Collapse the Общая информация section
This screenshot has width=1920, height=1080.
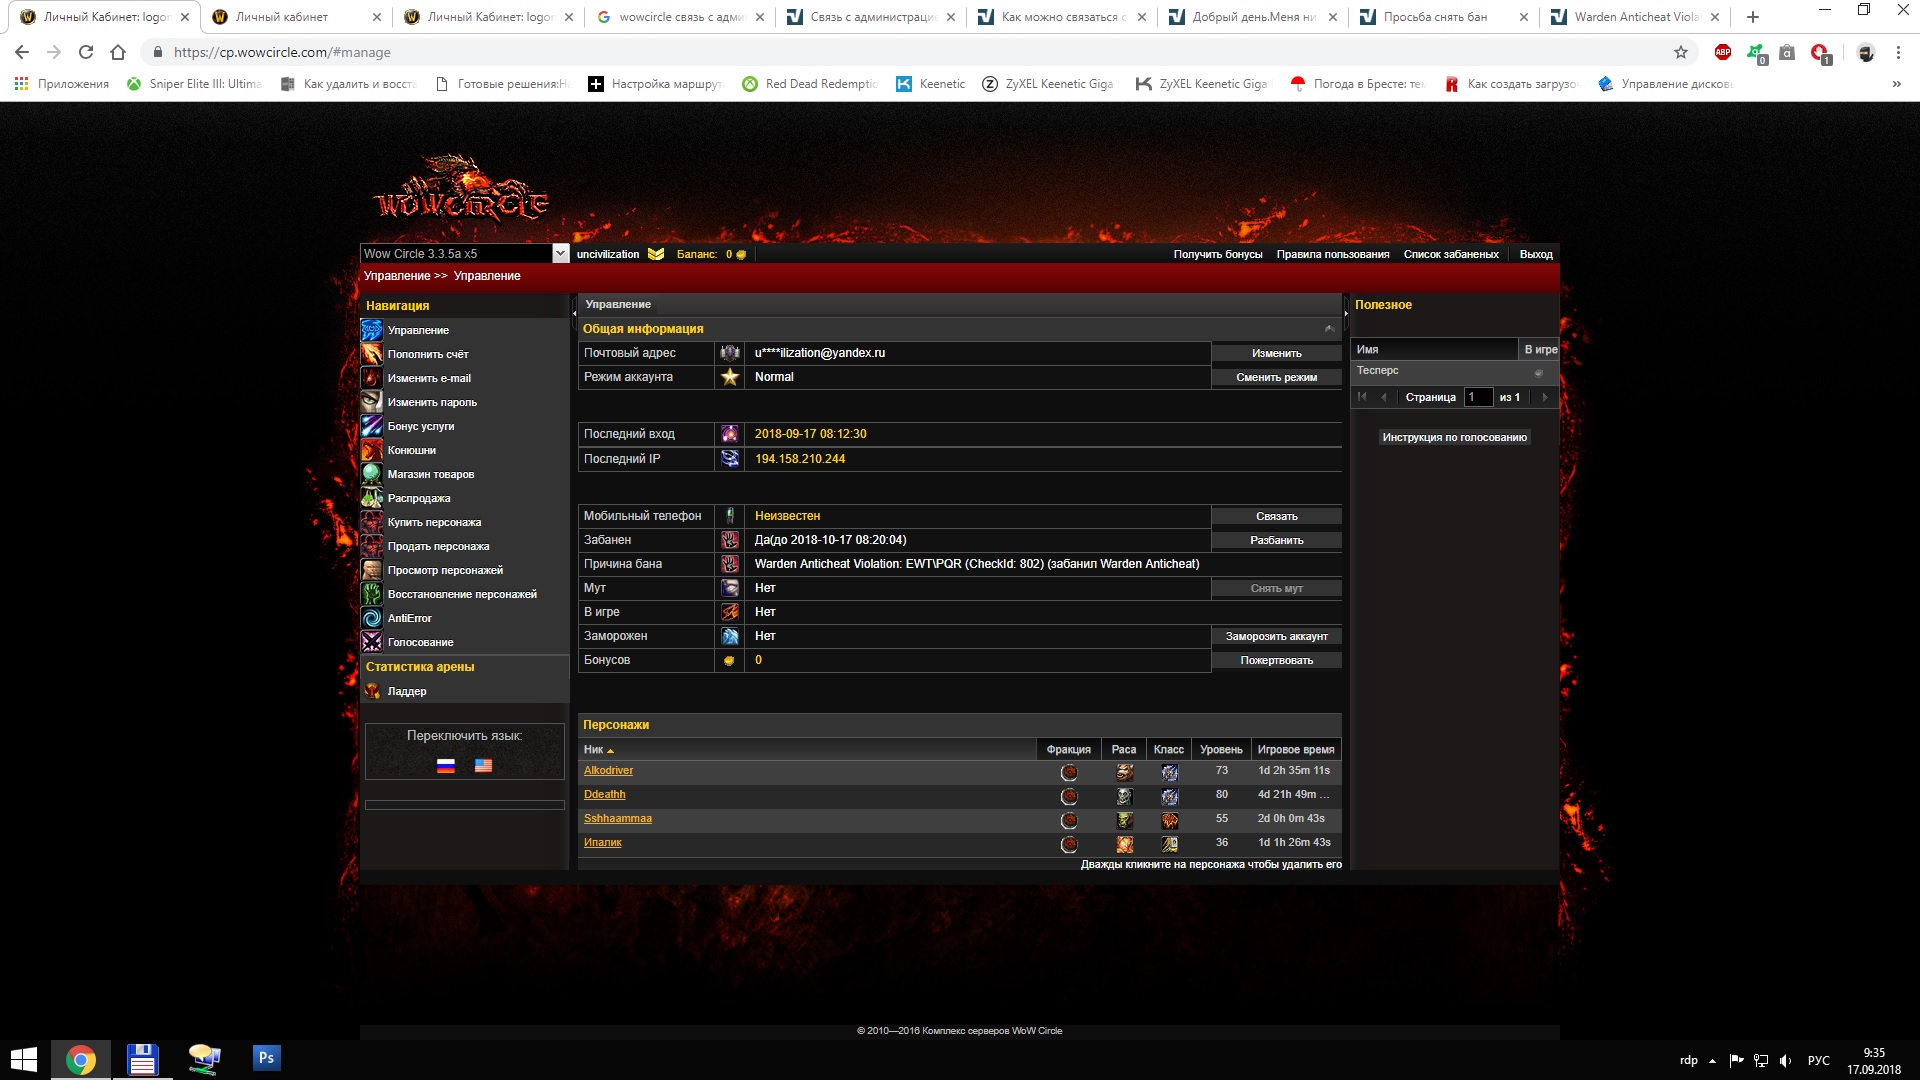point(1329,329)
